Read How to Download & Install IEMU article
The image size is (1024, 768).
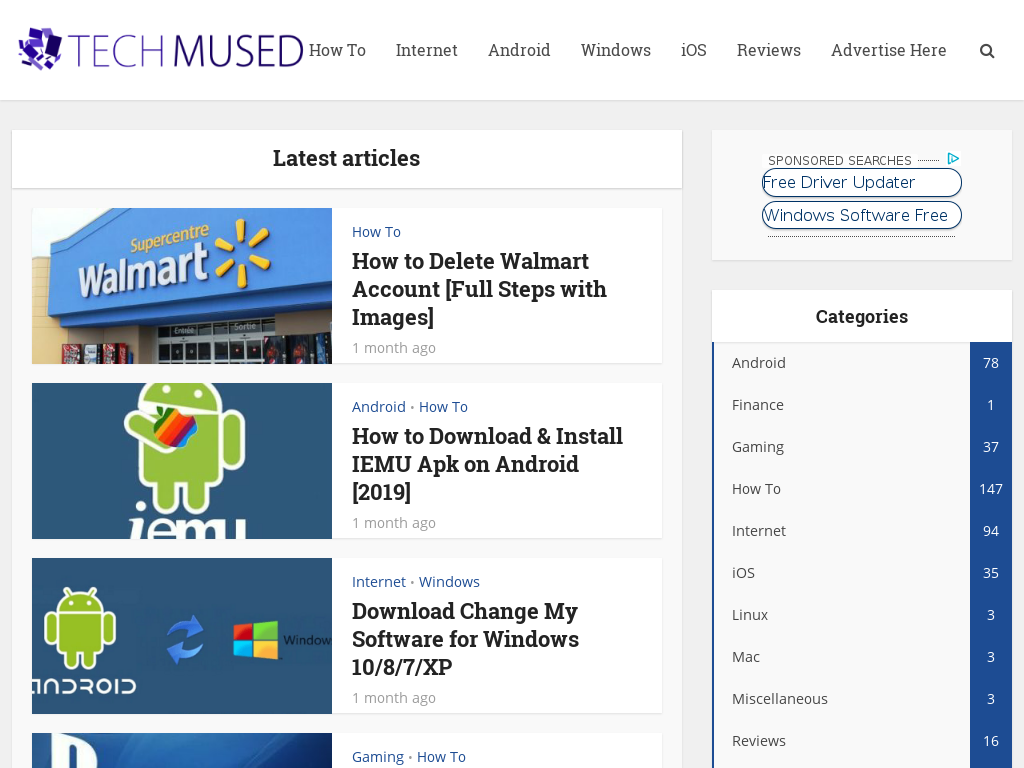click(x=487, y=464)
